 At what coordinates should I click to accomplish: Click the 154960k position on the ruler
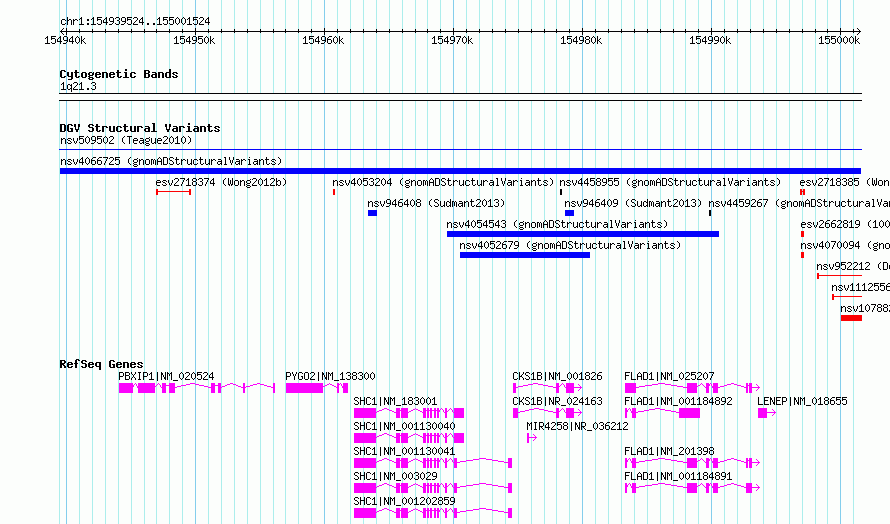[323, 40]
